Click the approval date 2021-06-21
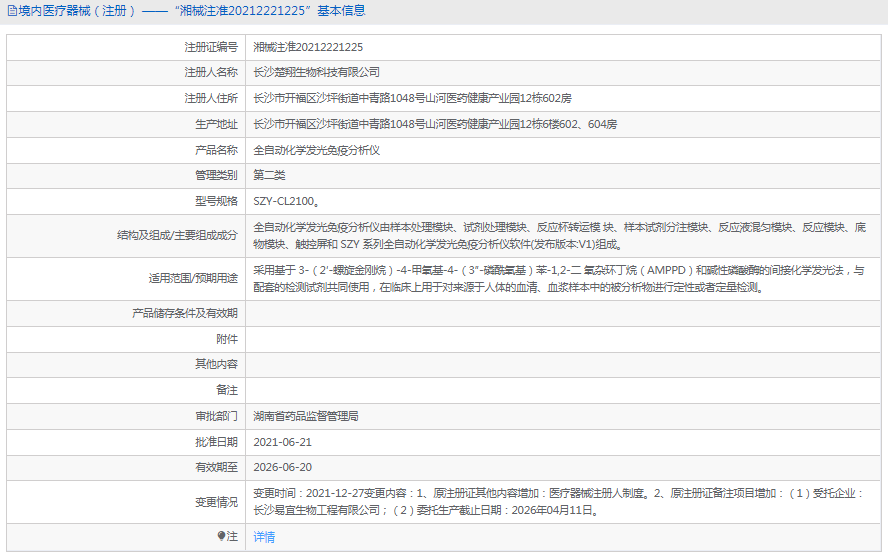Viewport: 888px width, 557px height. pos(283,442)
